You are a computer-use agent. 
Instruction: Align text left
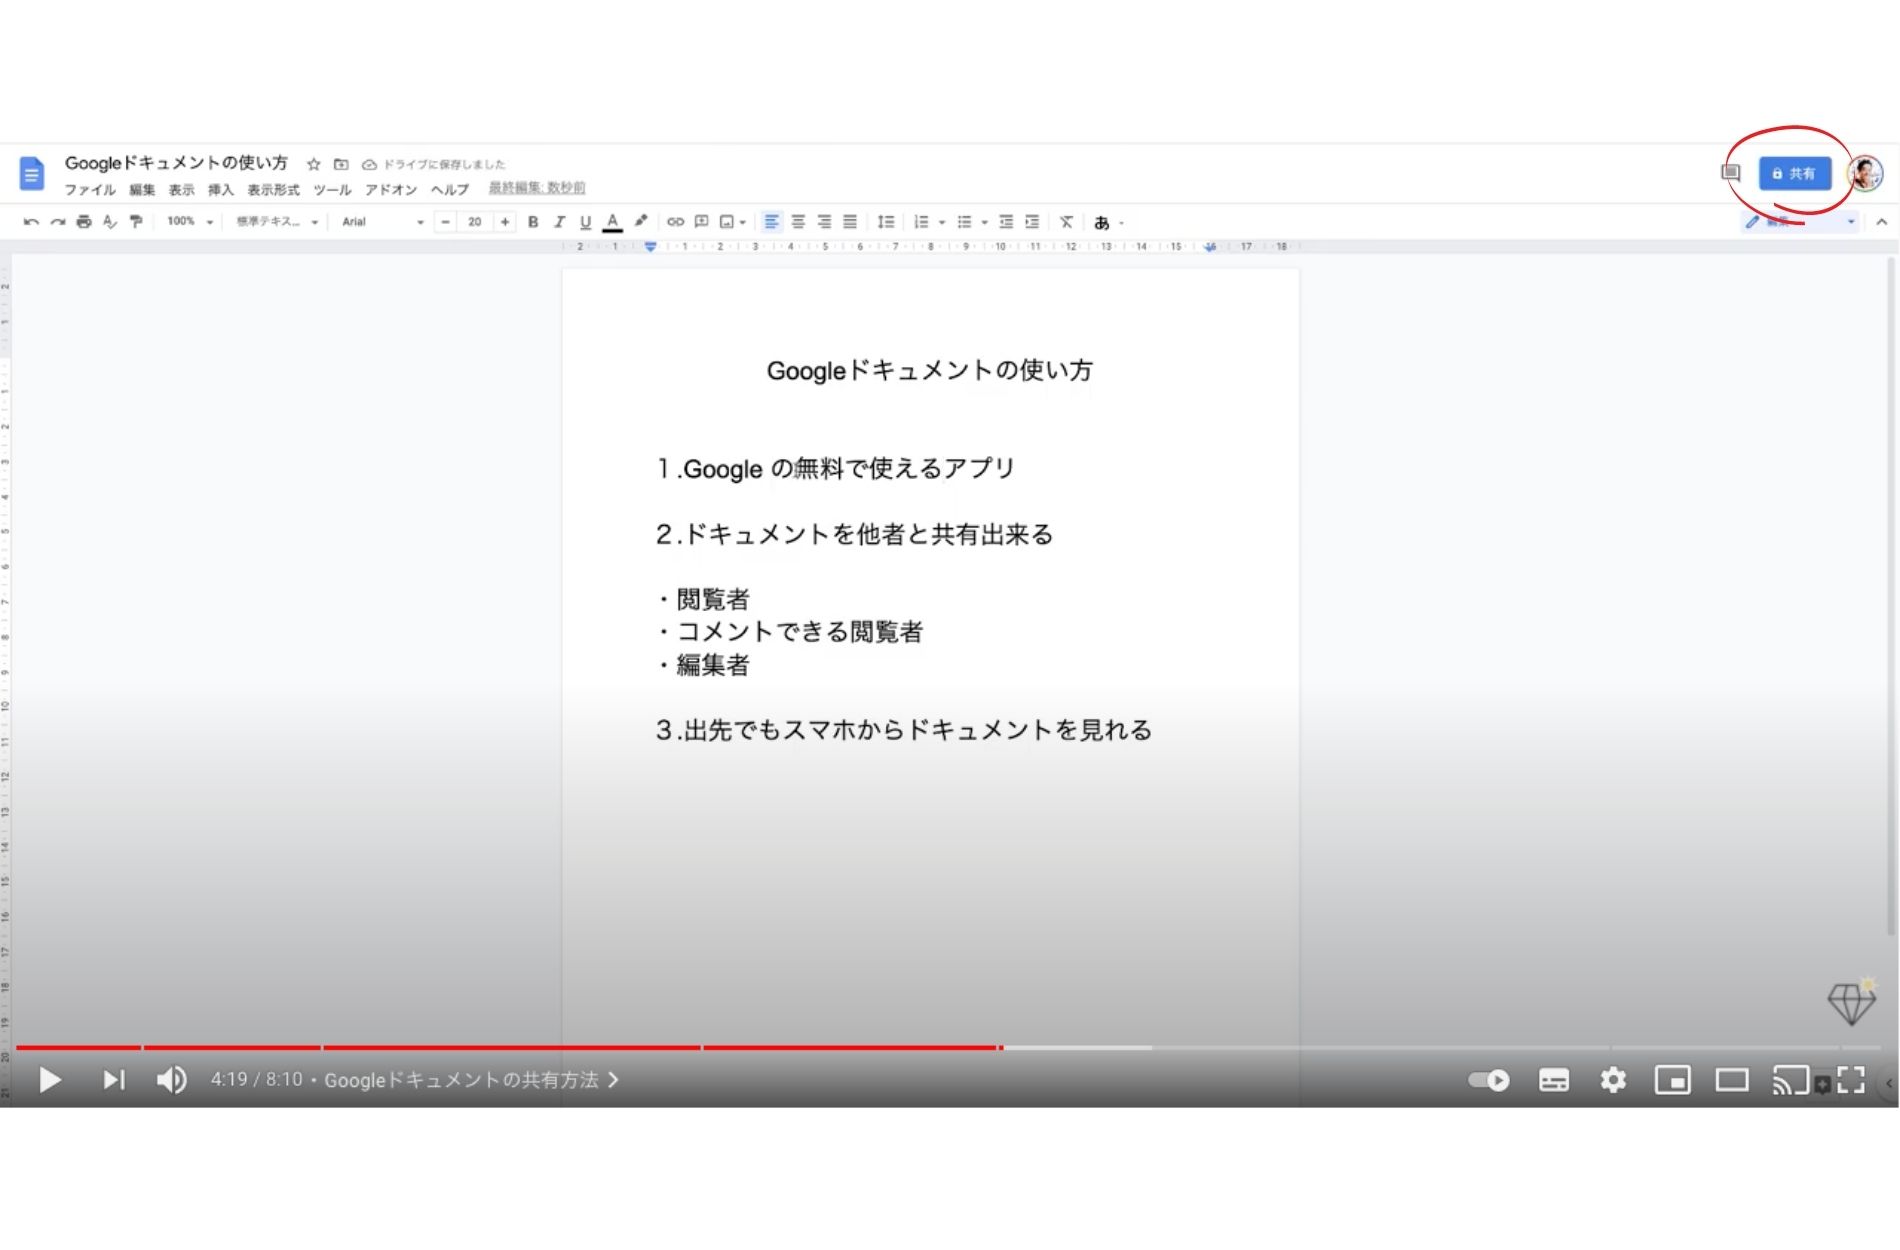(771, 222)
